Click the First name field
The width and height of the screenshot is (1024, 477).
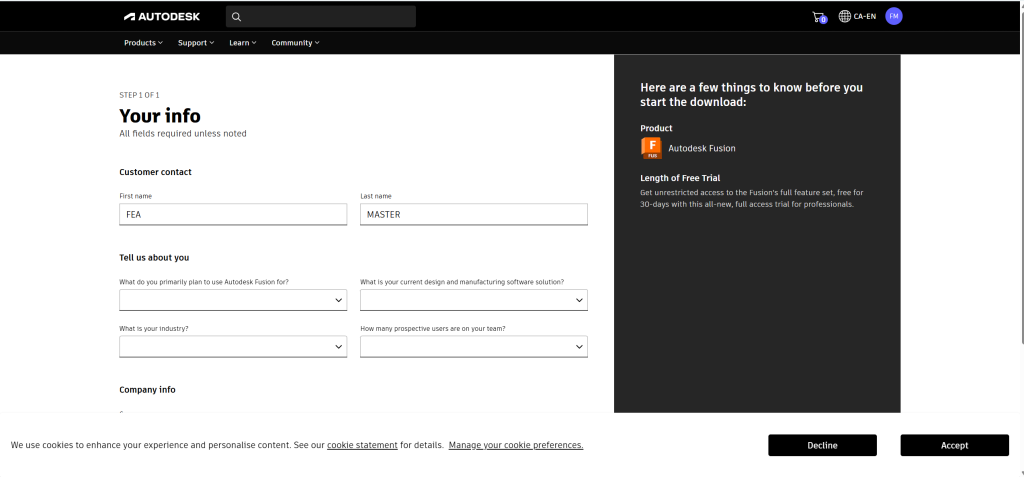point(233,214)
